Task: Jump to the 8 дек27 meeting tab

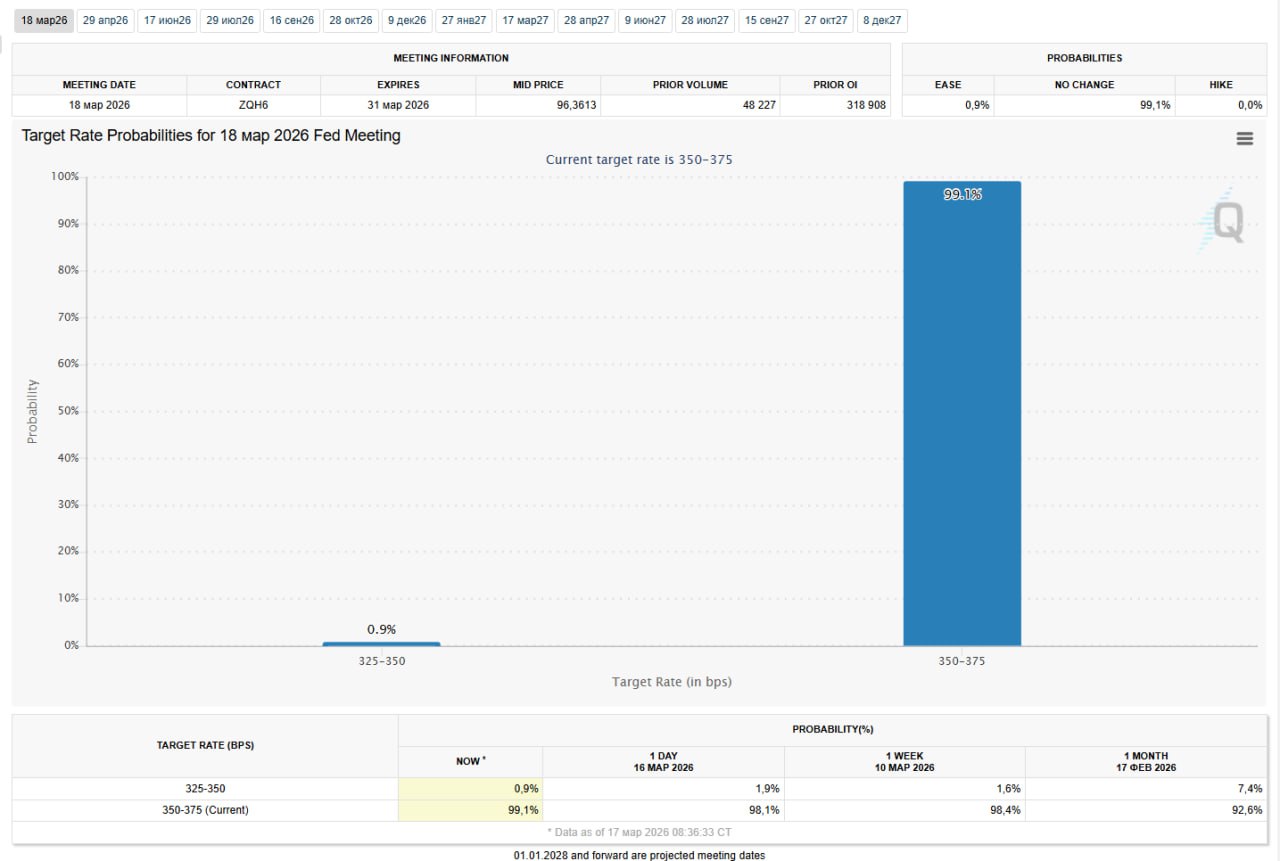Action: [882, 20]
